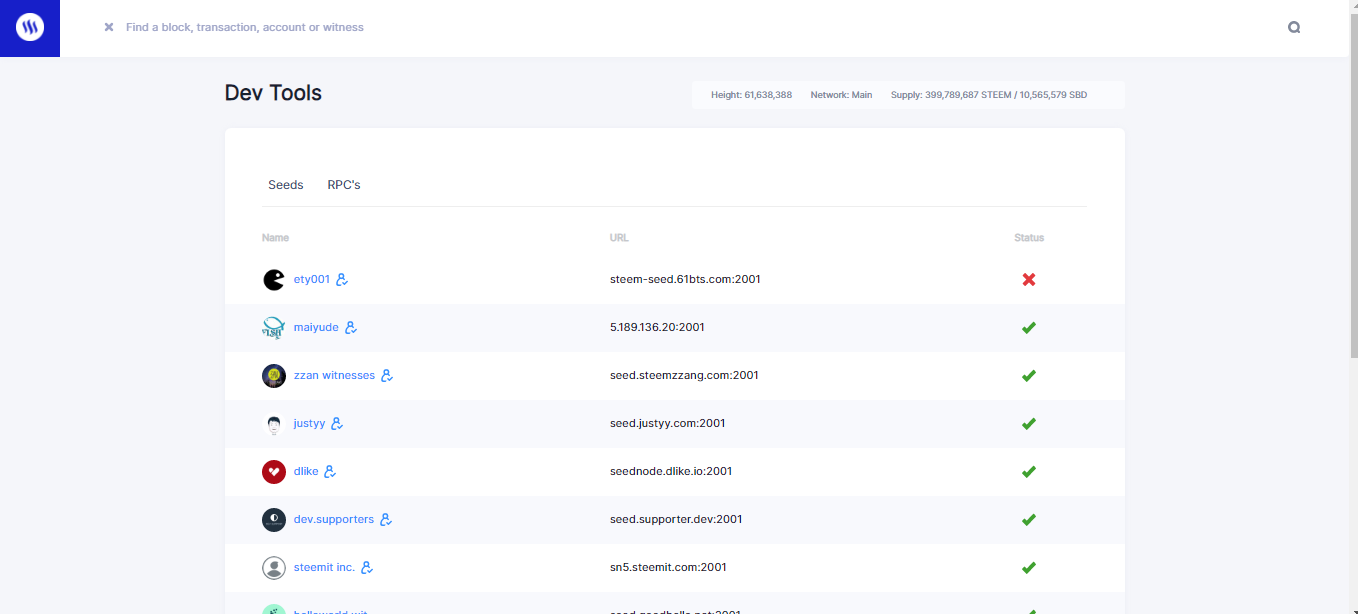
Task: Click dev.supporters avatar image
Action: coord(274,520)
